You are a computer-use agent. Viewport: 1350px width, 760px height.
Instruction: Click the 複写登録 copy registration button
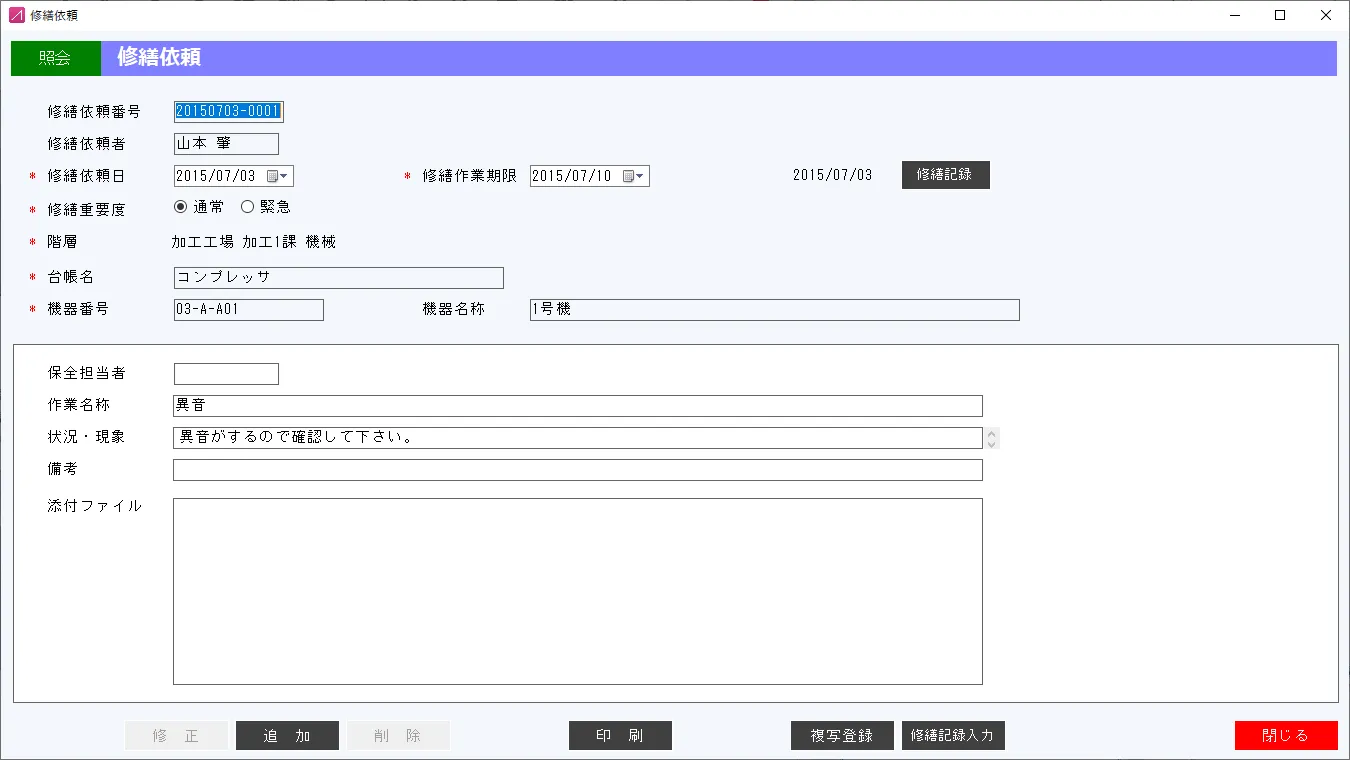click(842, 735)
